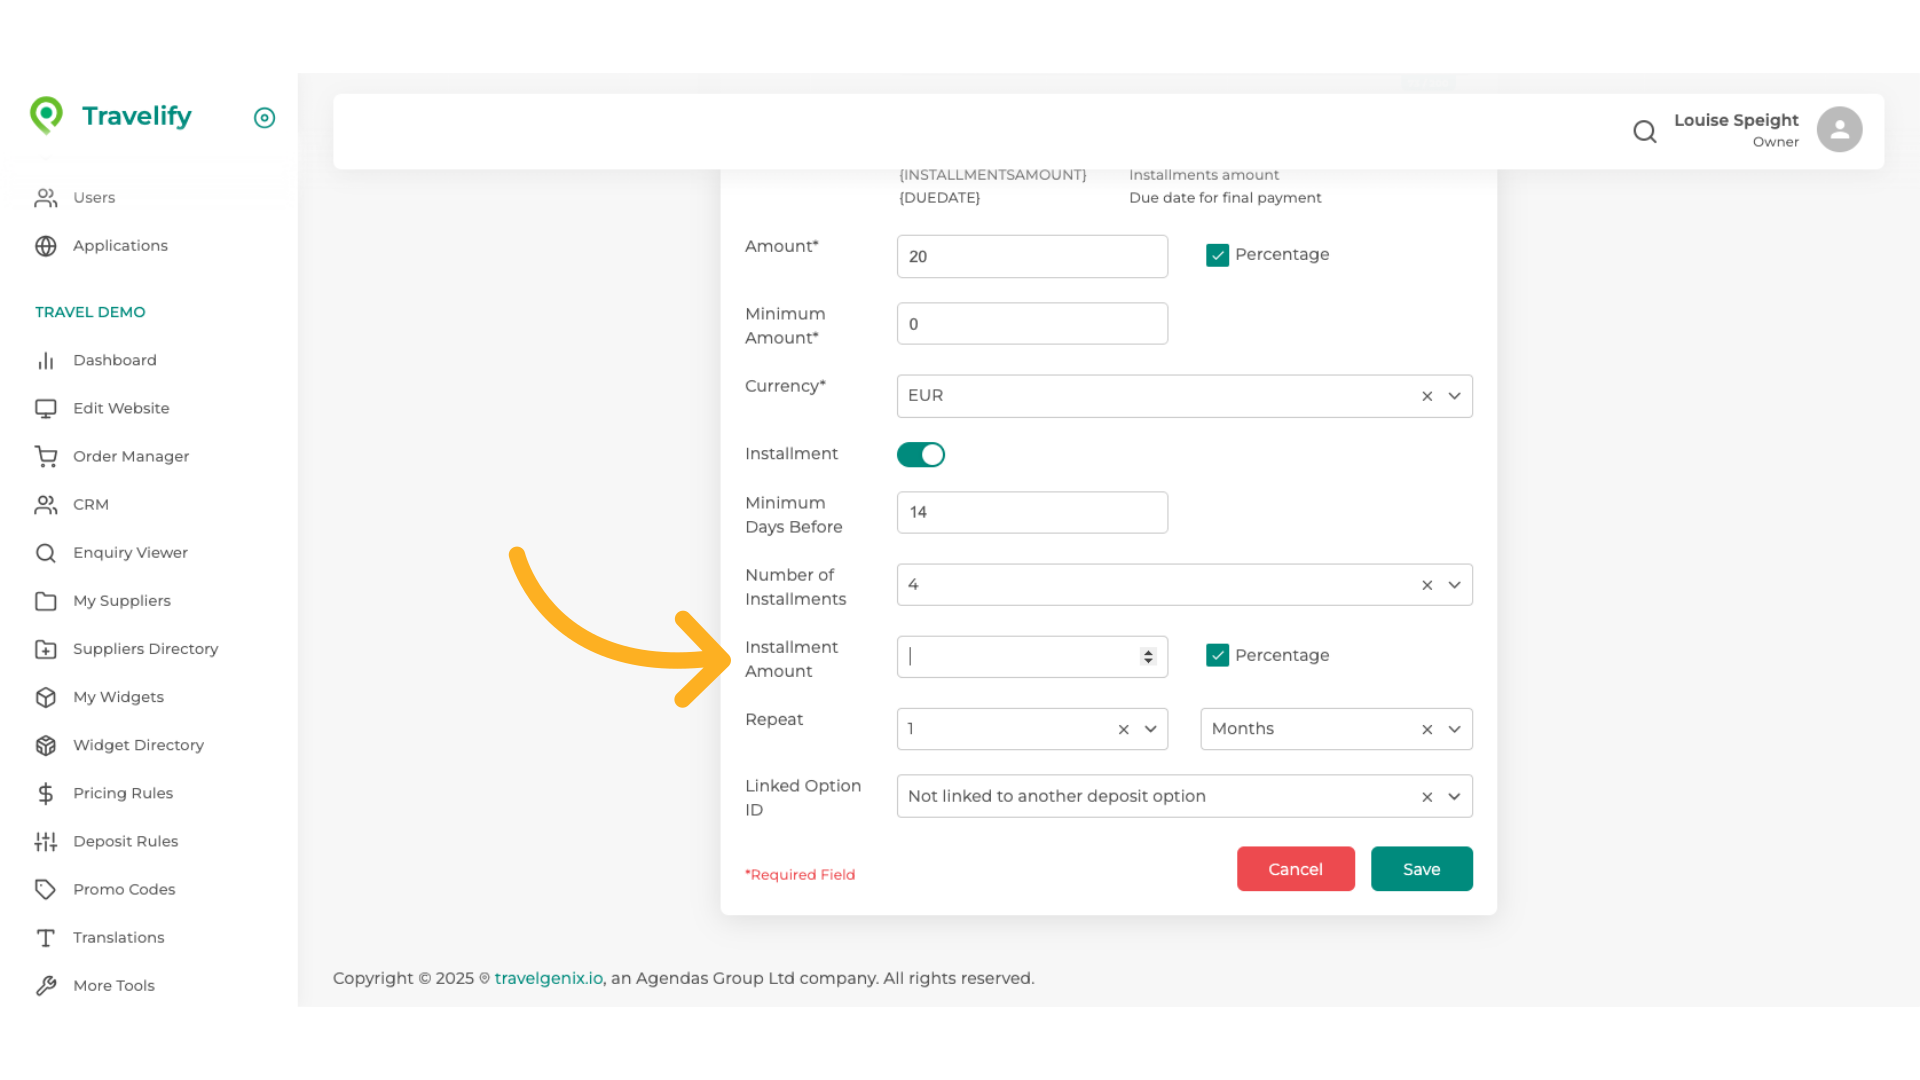Select the CRM sidebar icon
Screen dimensions: 1920x1080
tap(46, 504)
